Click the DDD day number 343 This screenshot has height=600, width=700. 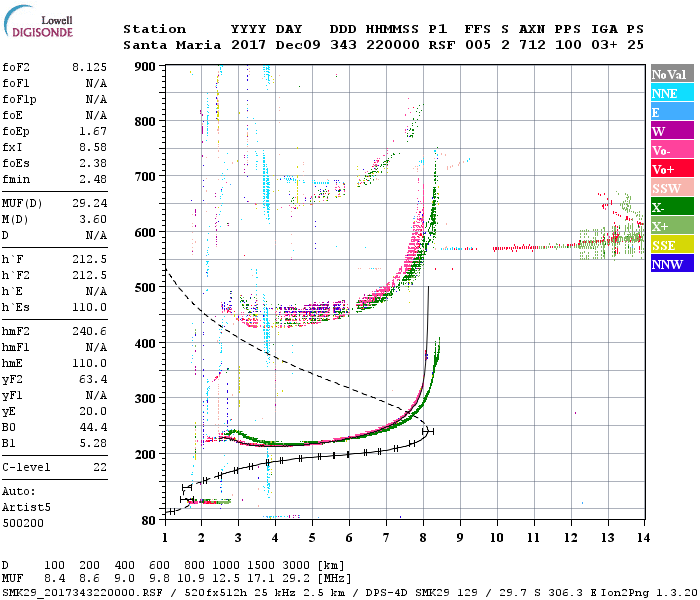(343, 45)
